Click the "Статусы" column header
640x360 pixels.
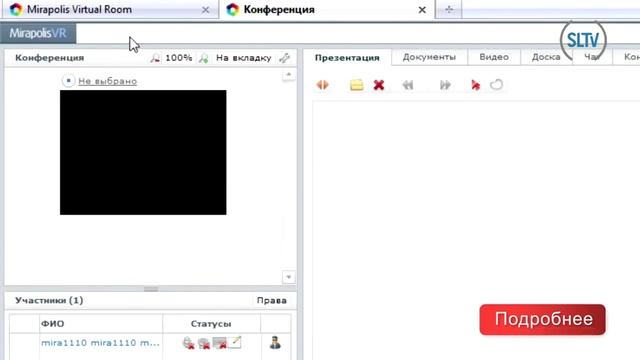[x=211, y=324]
